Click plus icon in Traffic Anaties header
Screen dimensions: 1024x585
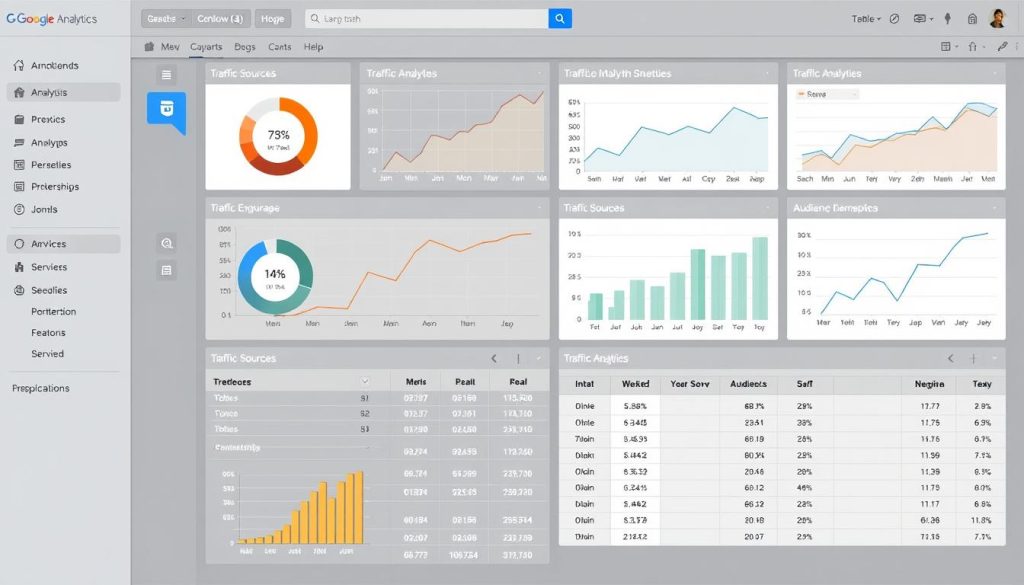point(973,358)
